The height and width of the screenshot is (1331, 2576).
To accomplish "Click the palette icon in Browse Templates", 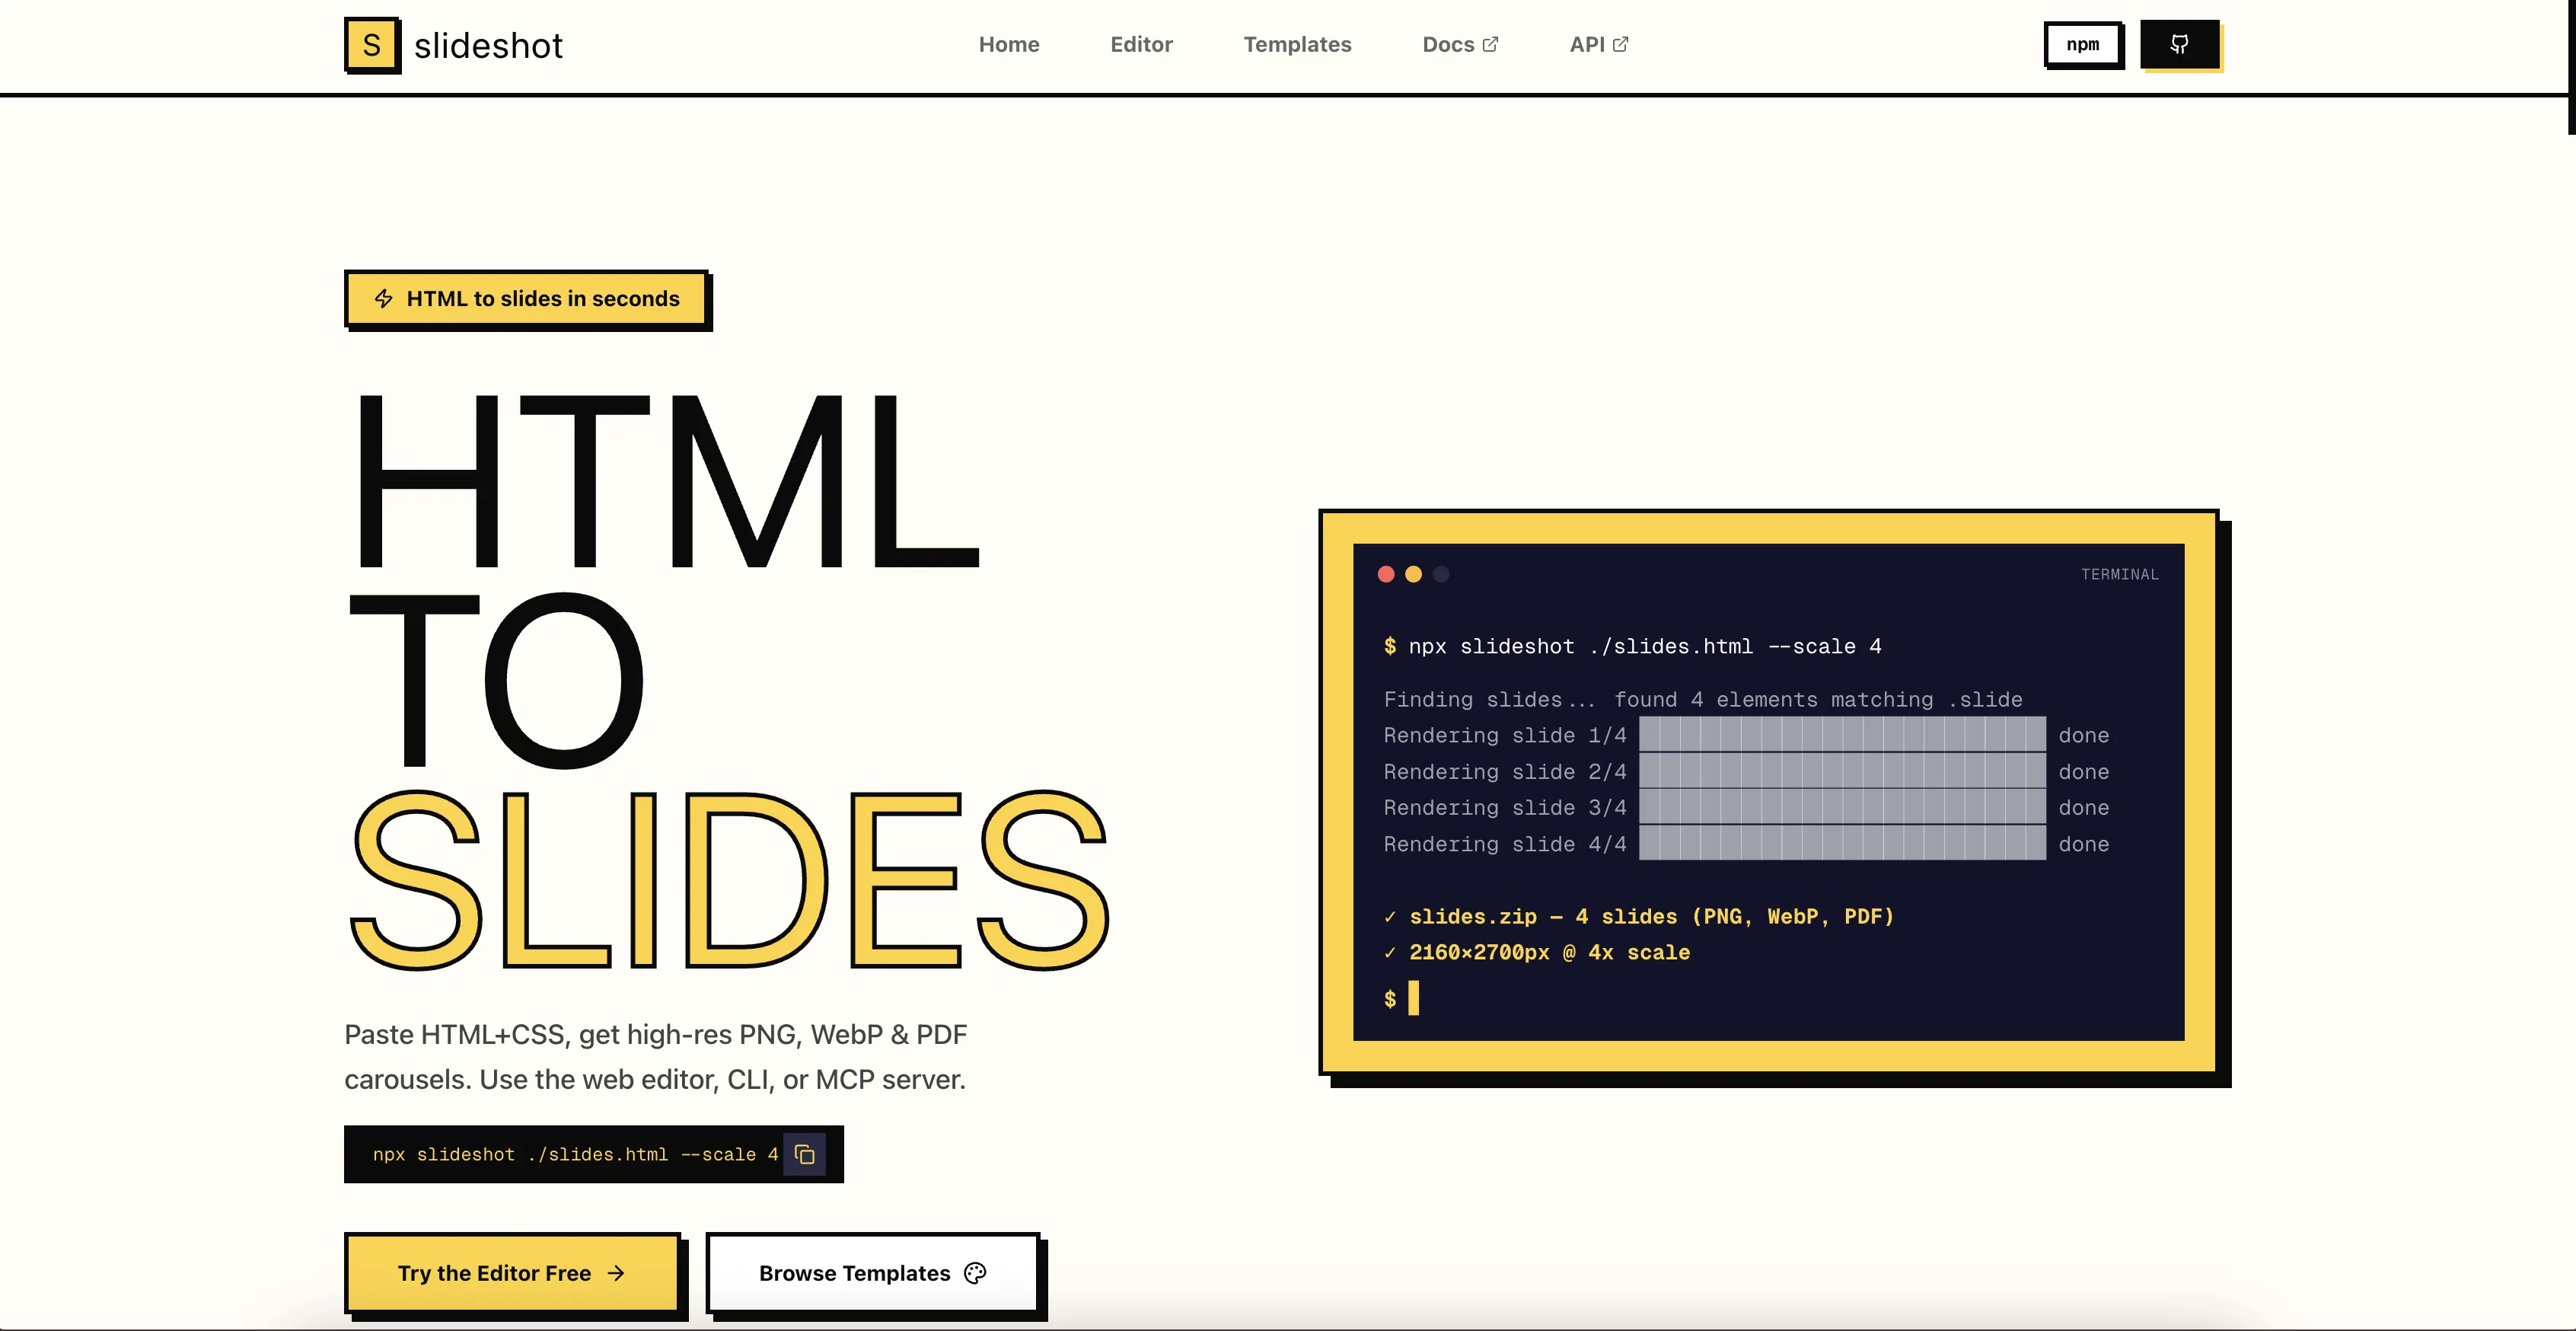I will tap(975, 1273).
